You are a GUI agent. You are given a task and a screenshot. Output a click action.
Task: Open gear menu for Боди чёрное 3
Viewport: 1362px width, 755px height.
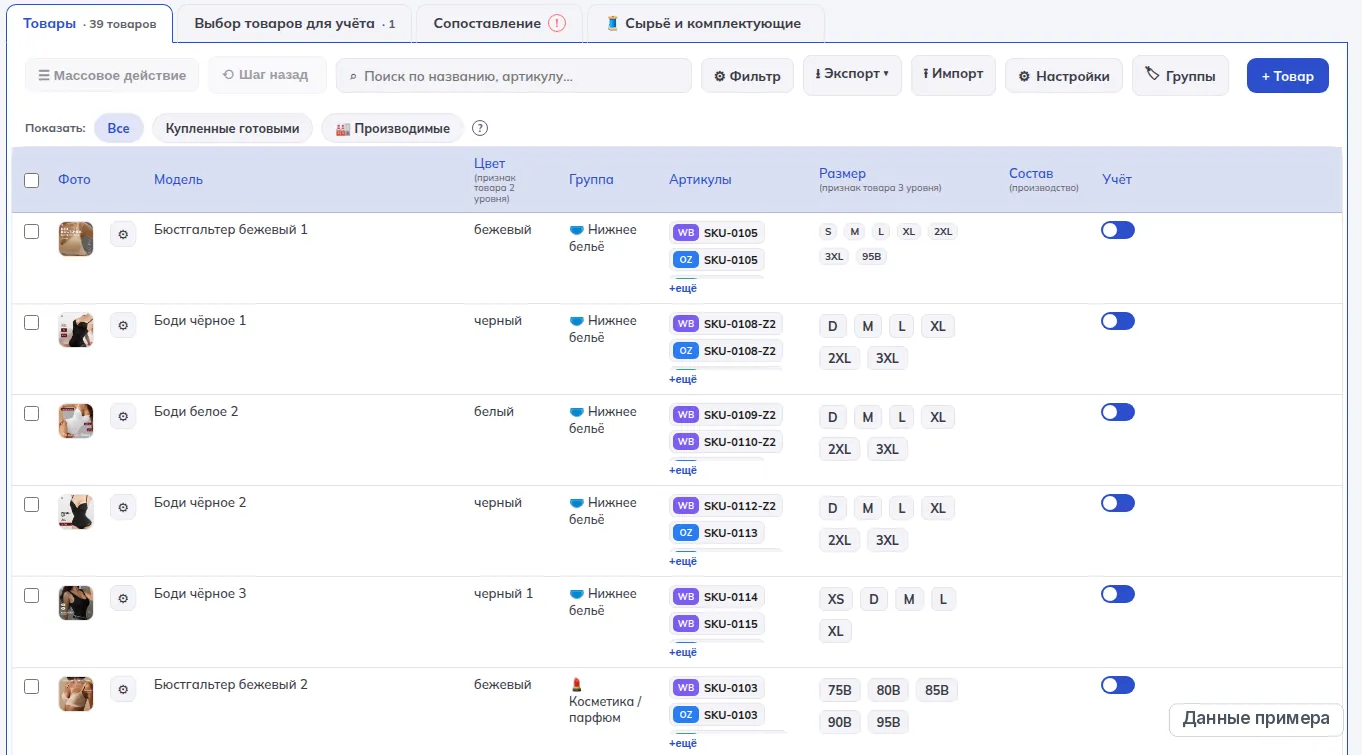(123, 598)
